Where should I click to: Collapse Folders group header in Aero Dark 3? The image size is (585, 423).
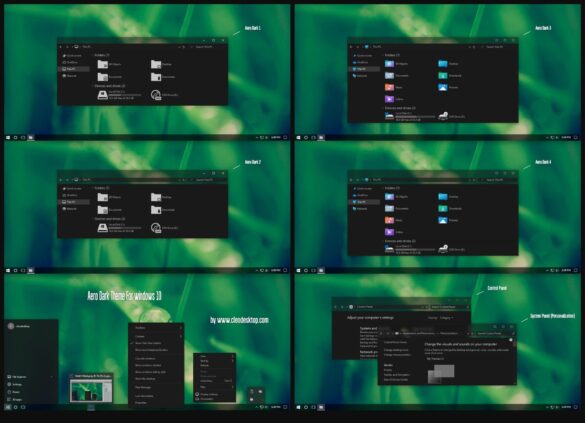(391, 55)
